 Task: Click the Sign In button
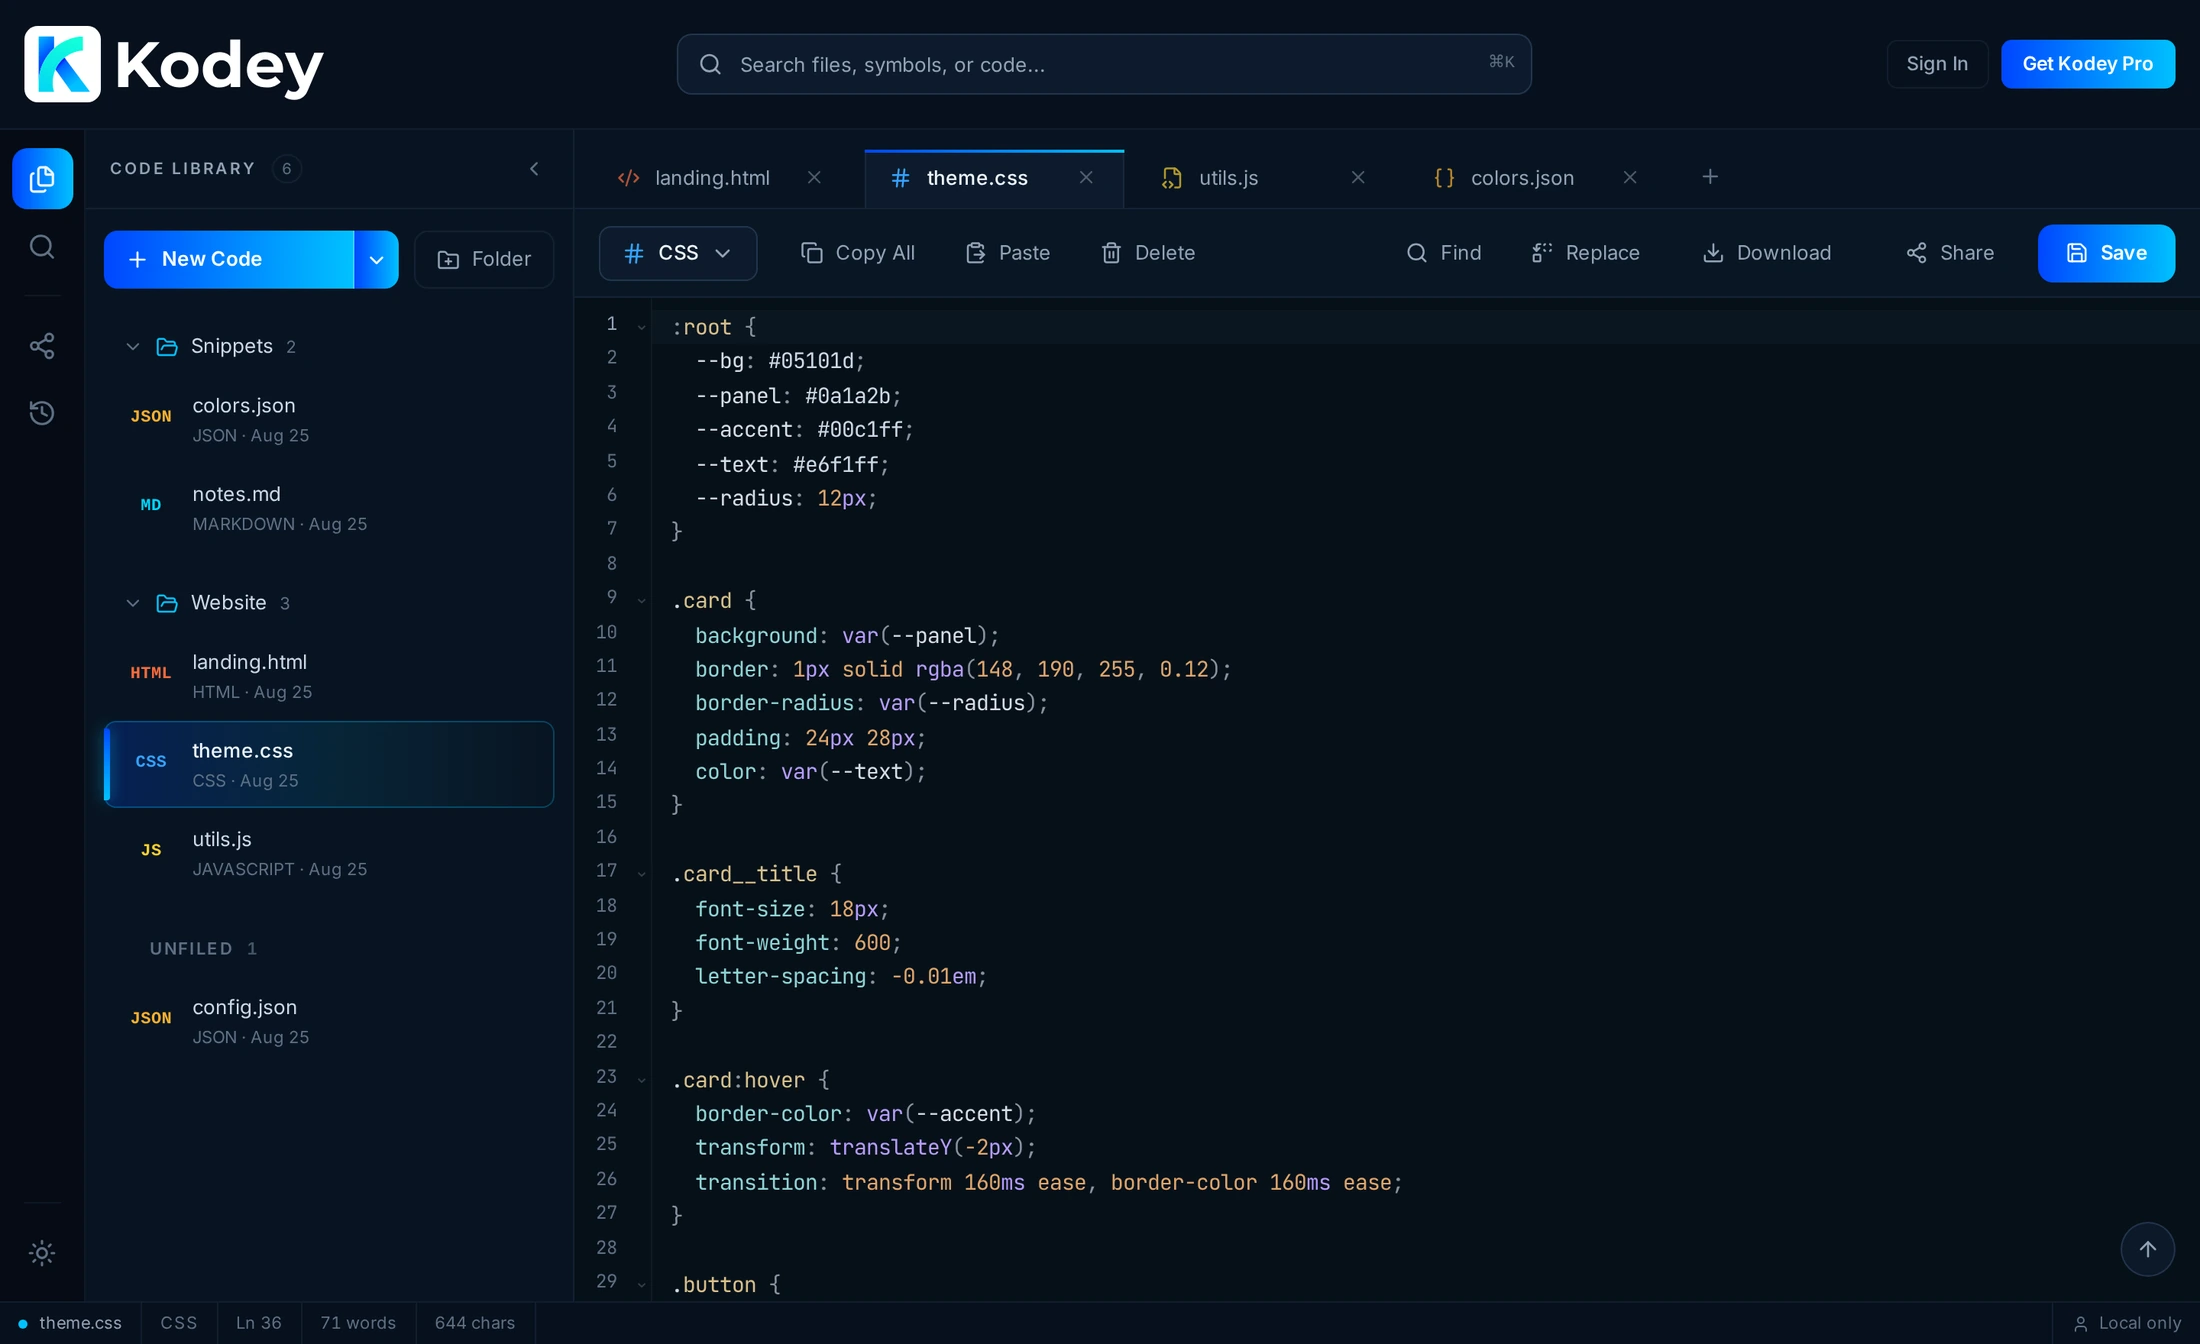[x=1937, y=64]
